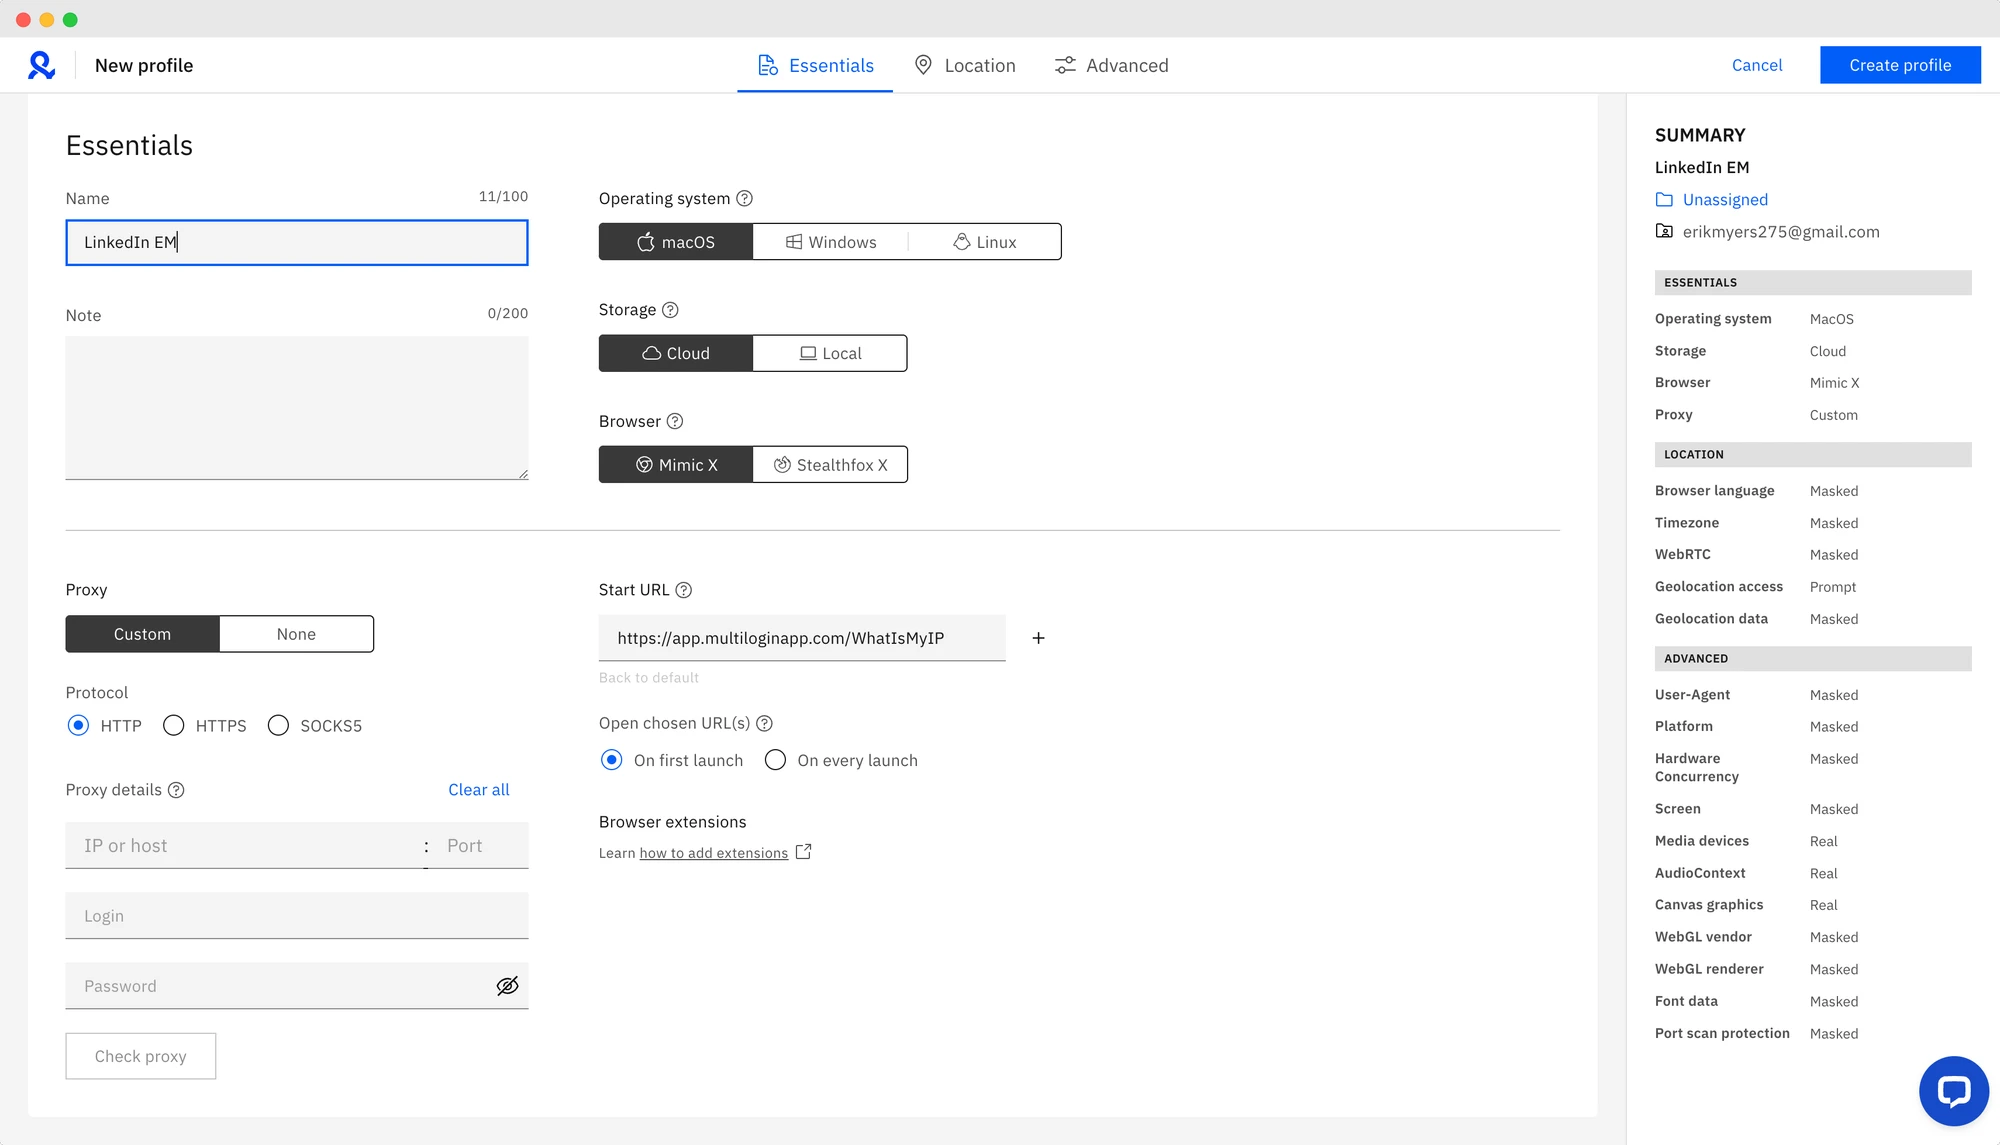Focus the proxy Port field
The image size is (2000, 1145).
[482, 846]
